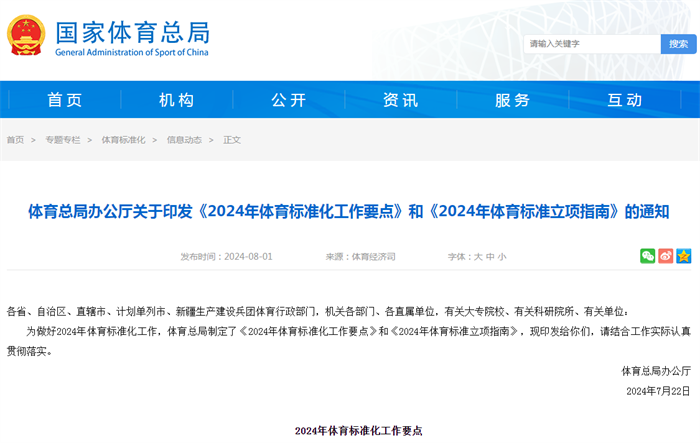Focus the keyword search input field
Viewport: 700px width, 443px height.
point(591,44)
